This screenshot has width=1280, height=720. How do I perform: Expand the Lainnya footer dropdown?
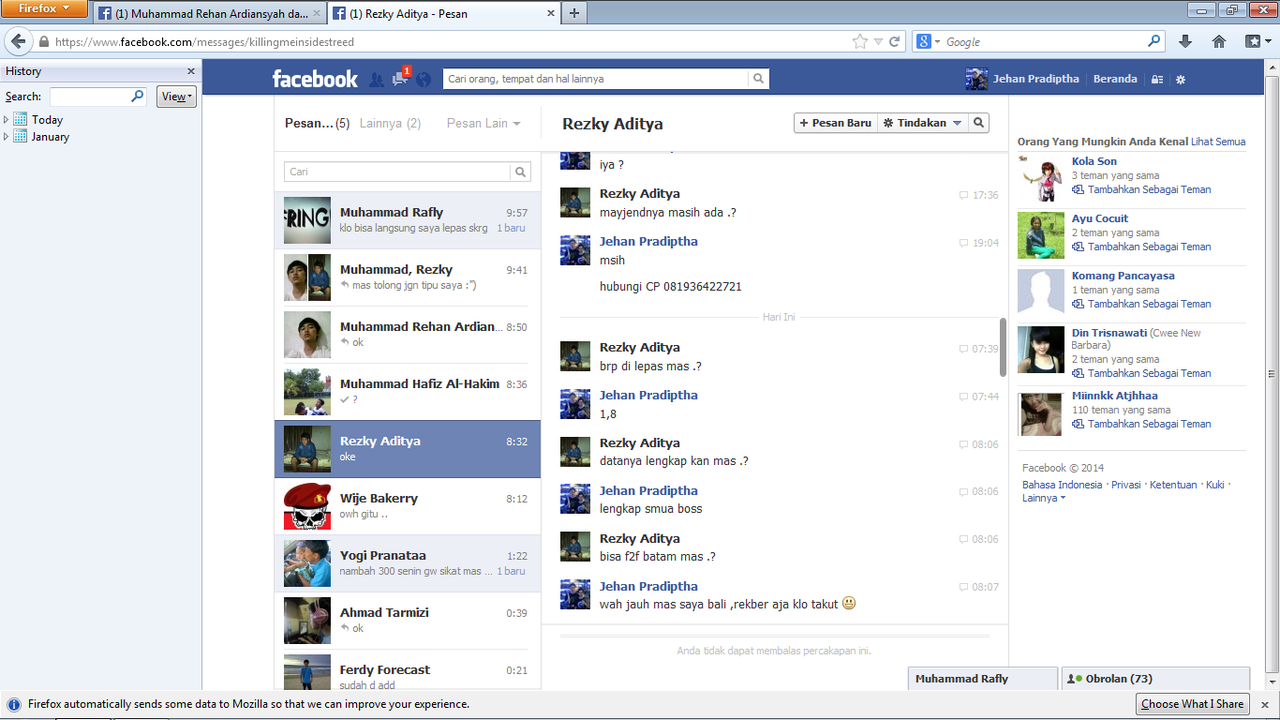pos(1044,498)
